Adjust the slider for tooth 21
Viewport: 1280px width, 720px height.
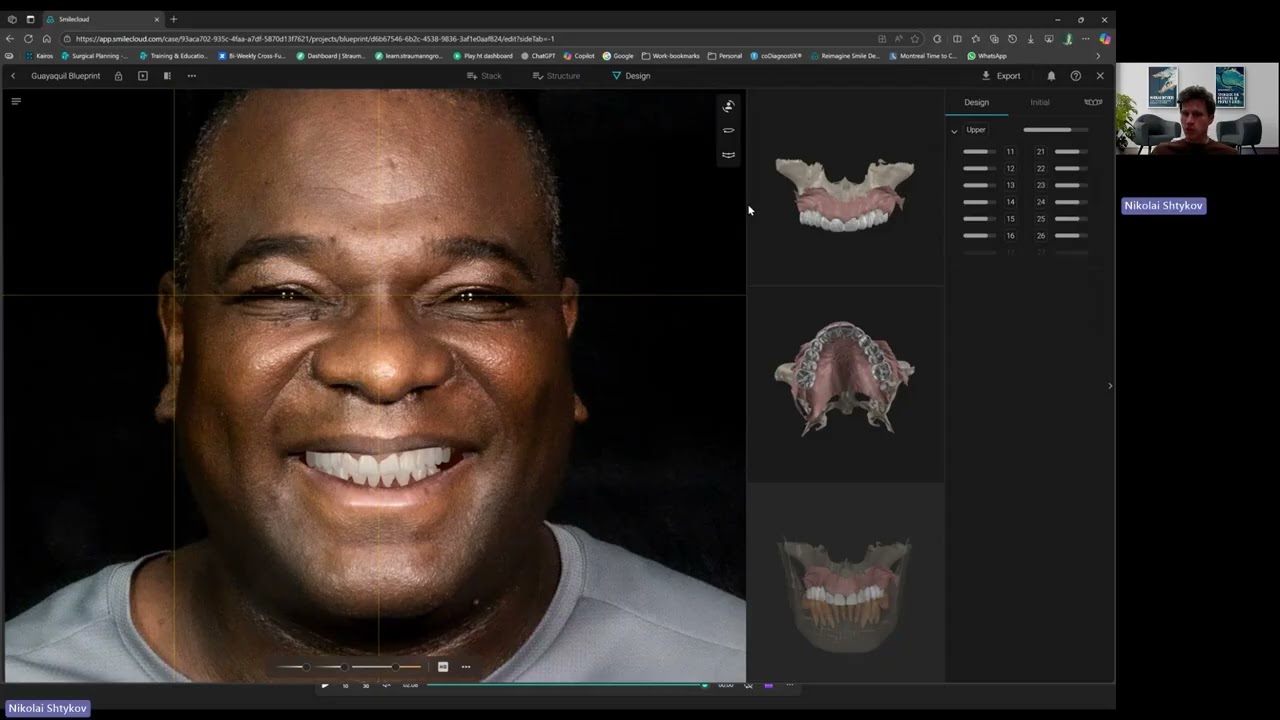click(1071, 152)
